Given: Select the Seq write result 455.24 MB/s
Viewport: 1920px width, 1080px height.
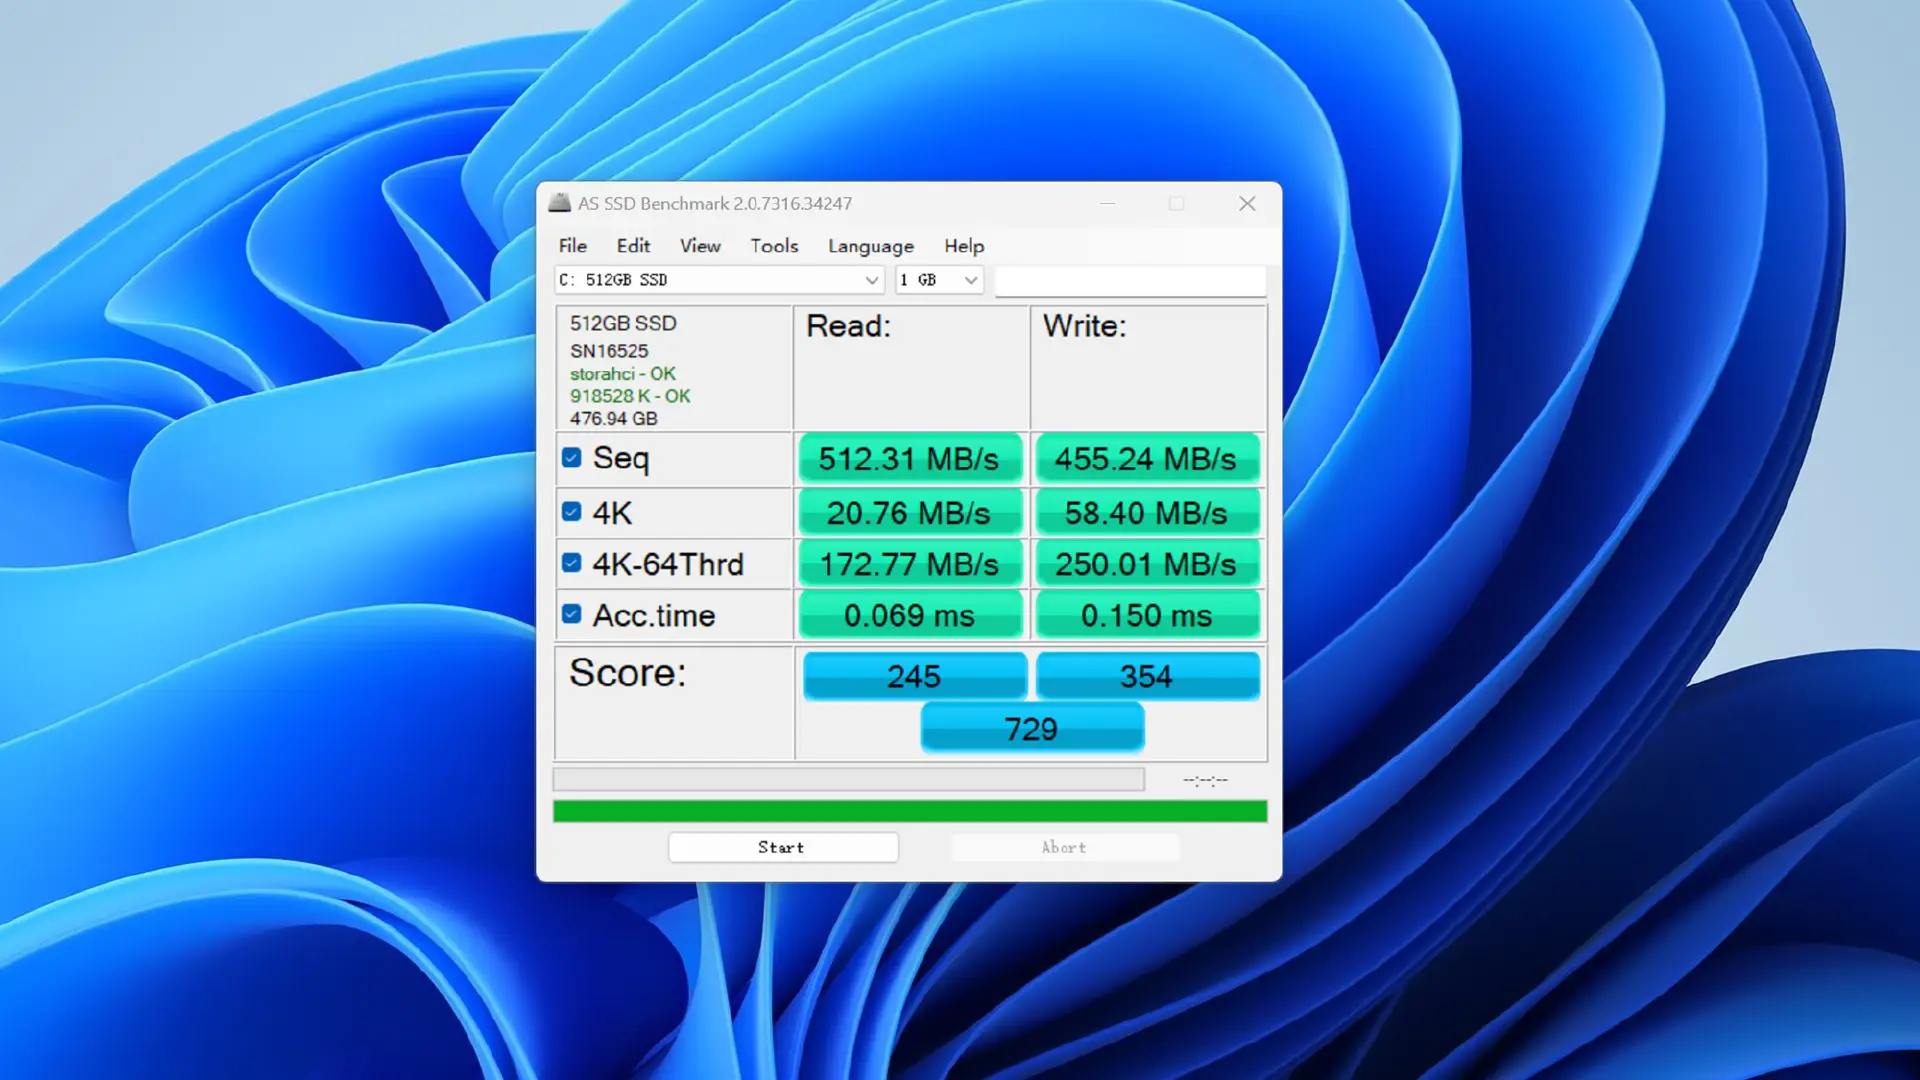Looking at the screenshot, I should point(1147,458).
